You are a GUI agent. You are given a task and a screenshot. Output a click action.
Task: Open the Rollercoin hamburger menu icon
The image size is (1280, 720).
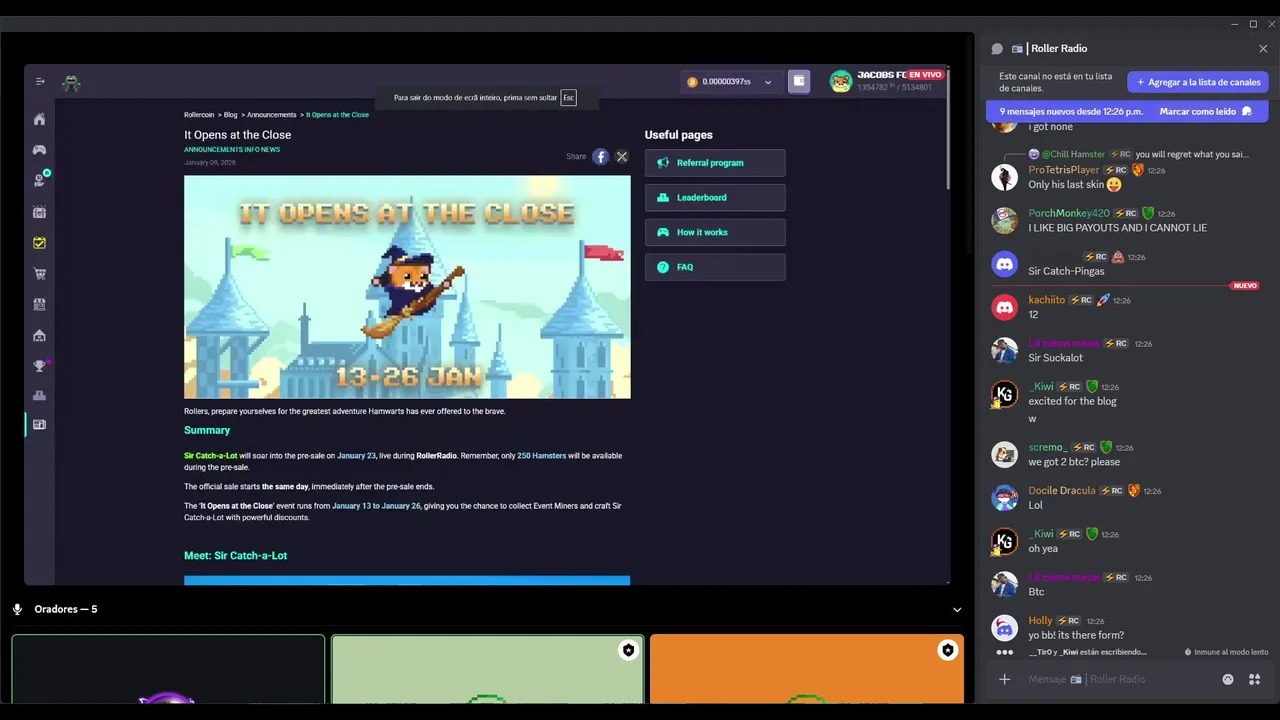(x=40, y=82)
